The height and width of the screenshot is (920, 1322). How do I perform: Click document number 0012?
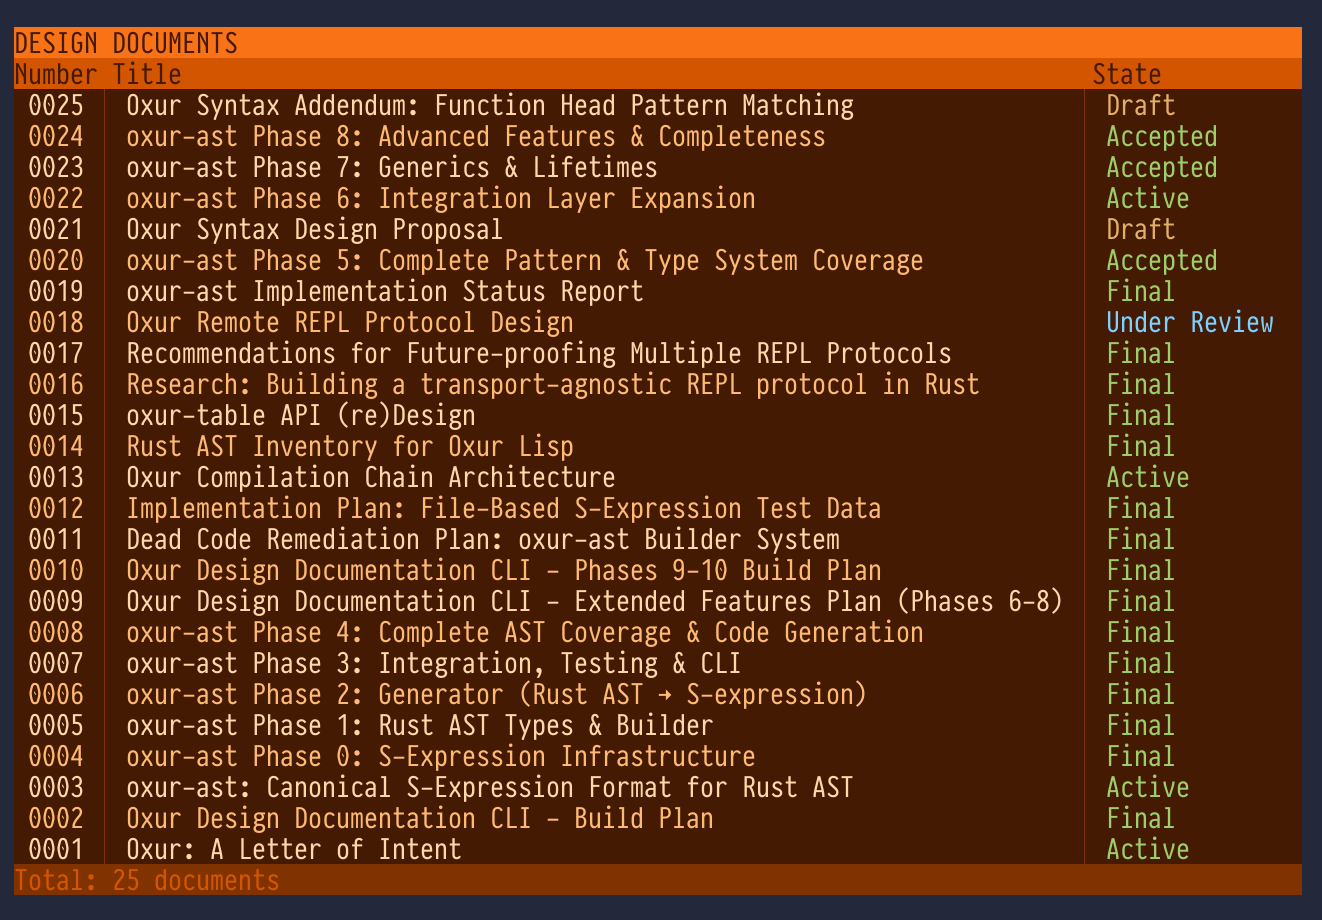(56, 508)
